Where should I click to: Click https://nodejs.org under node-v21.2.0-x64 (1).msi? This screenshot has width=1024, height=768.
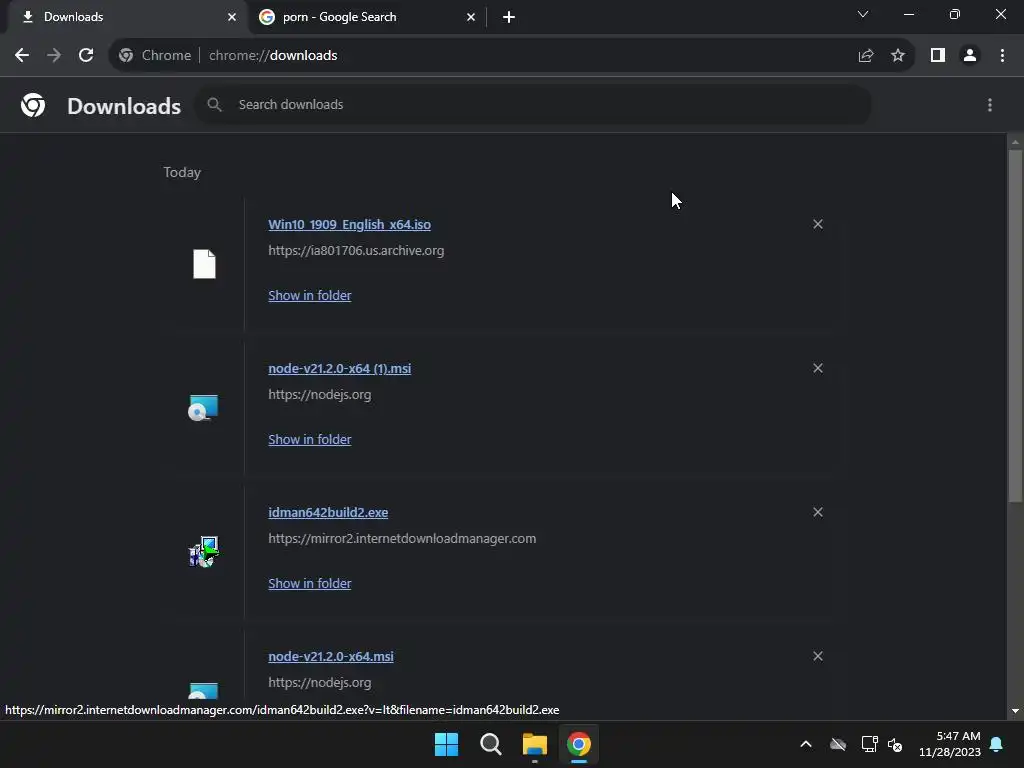point(319,394)
